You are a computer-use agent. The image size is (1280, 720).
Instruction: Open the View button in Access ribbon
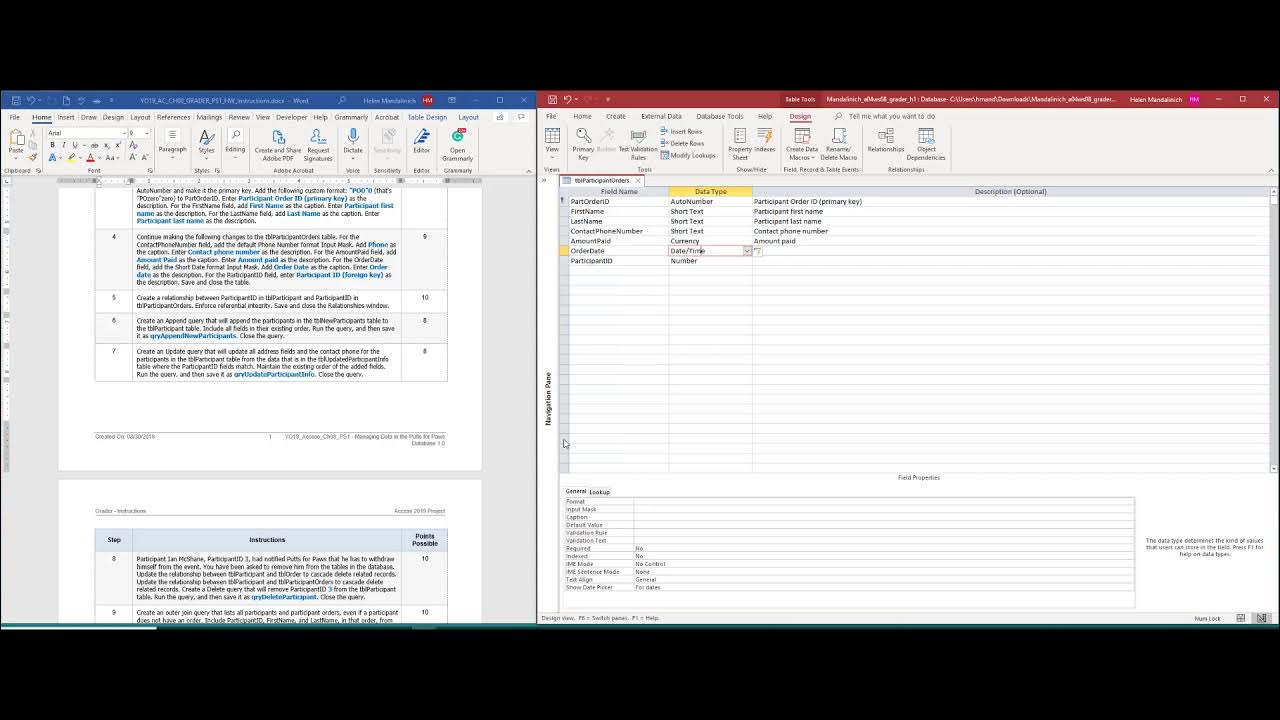552,143
